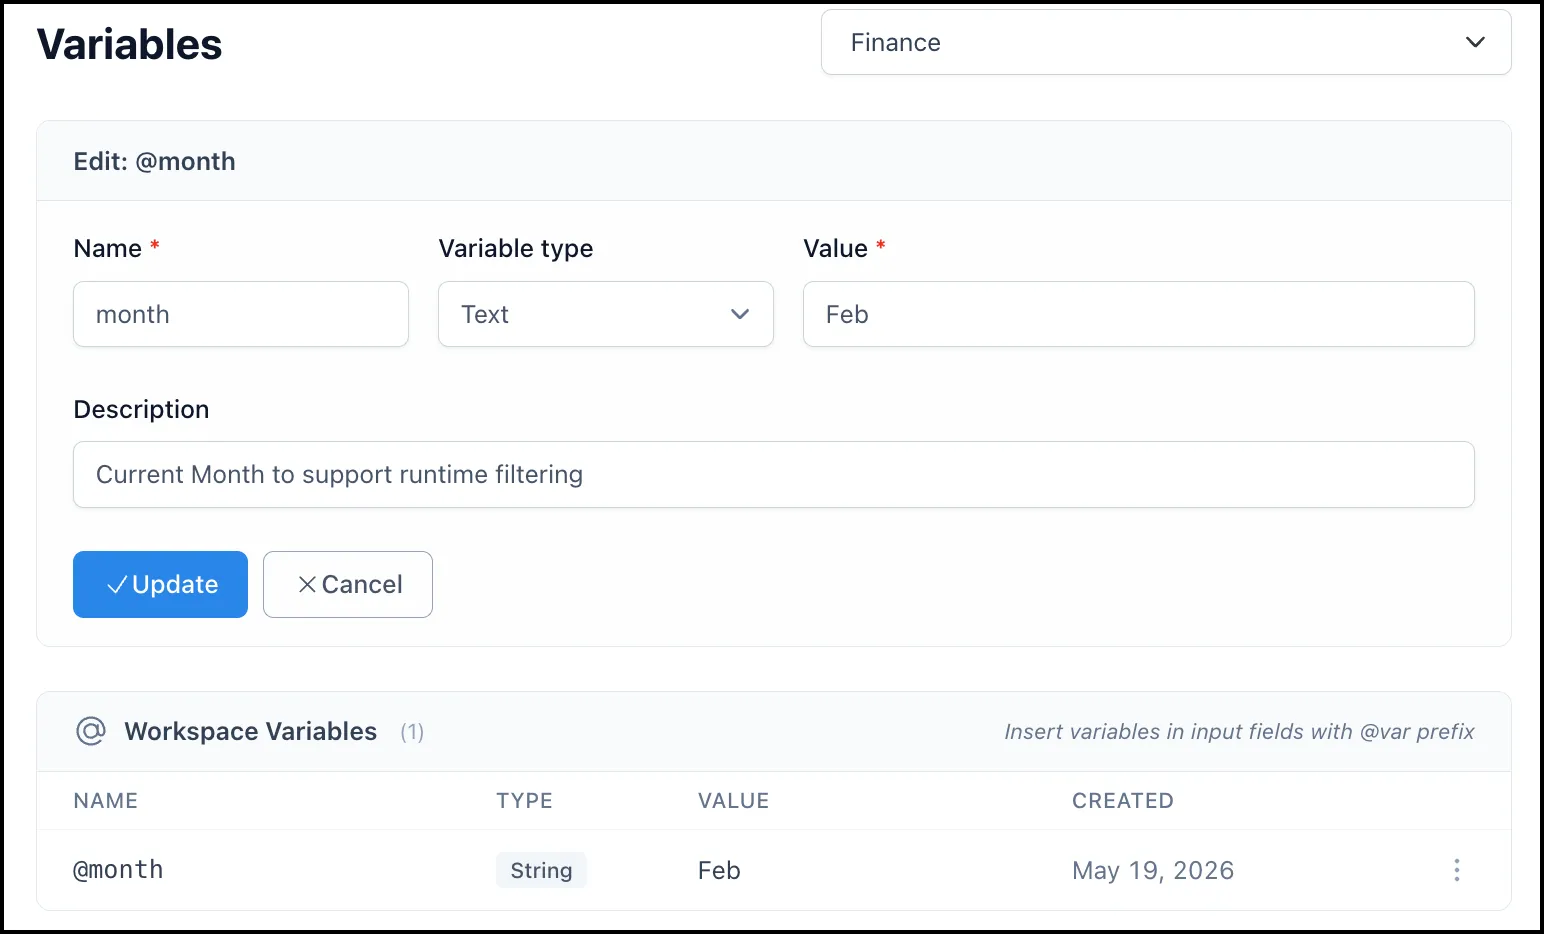Click the @ icon beside Workspace Variables

tap(91, 731)
